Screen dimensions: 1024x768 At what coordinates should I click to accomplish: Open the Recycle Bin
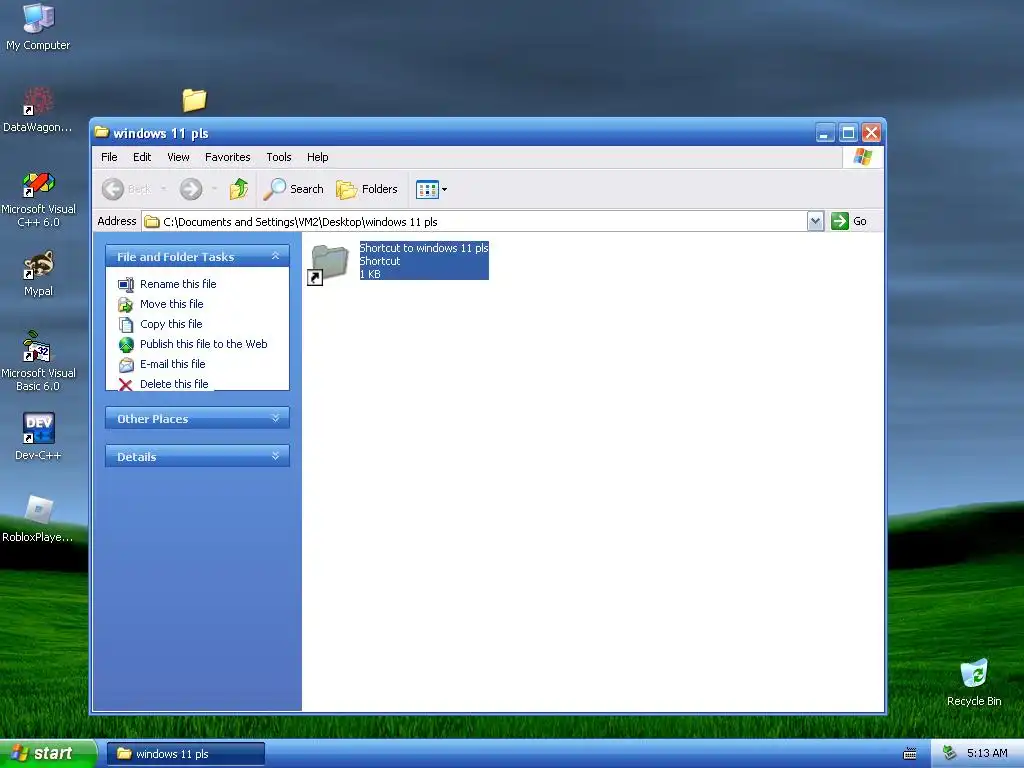pyautogui.click(x=974, y=682)
